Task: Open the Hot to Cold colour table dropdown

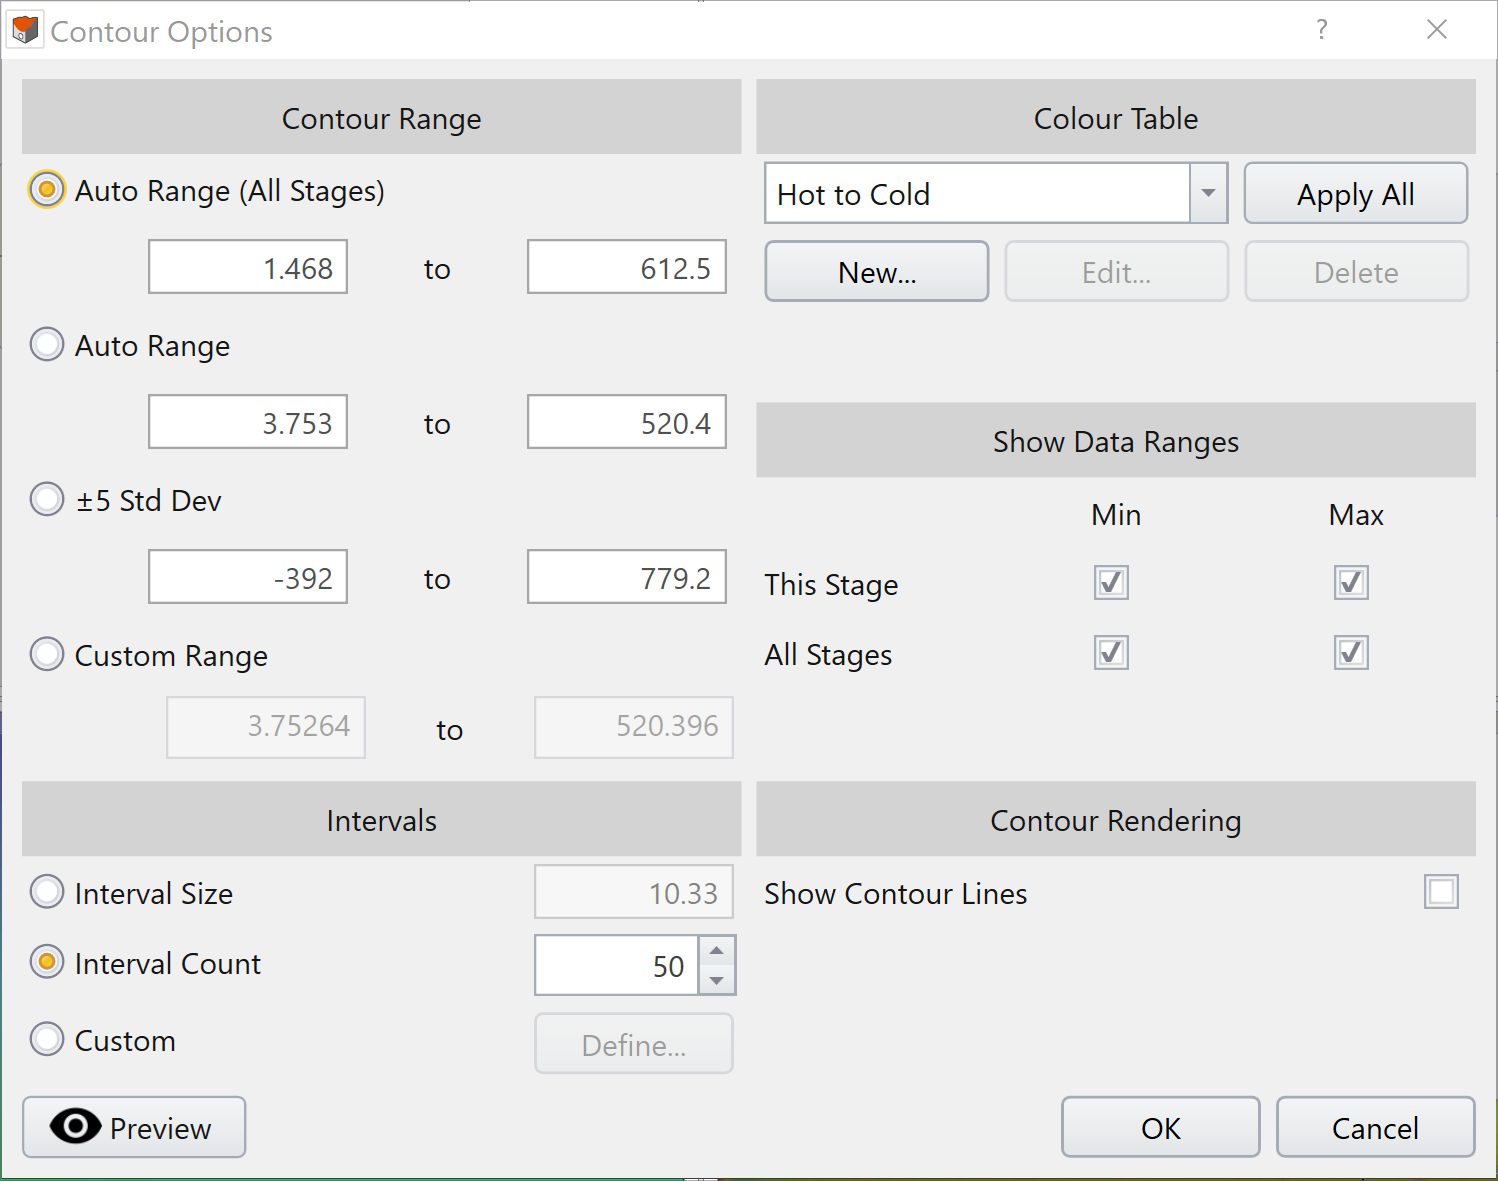Action: [1208, 193]
